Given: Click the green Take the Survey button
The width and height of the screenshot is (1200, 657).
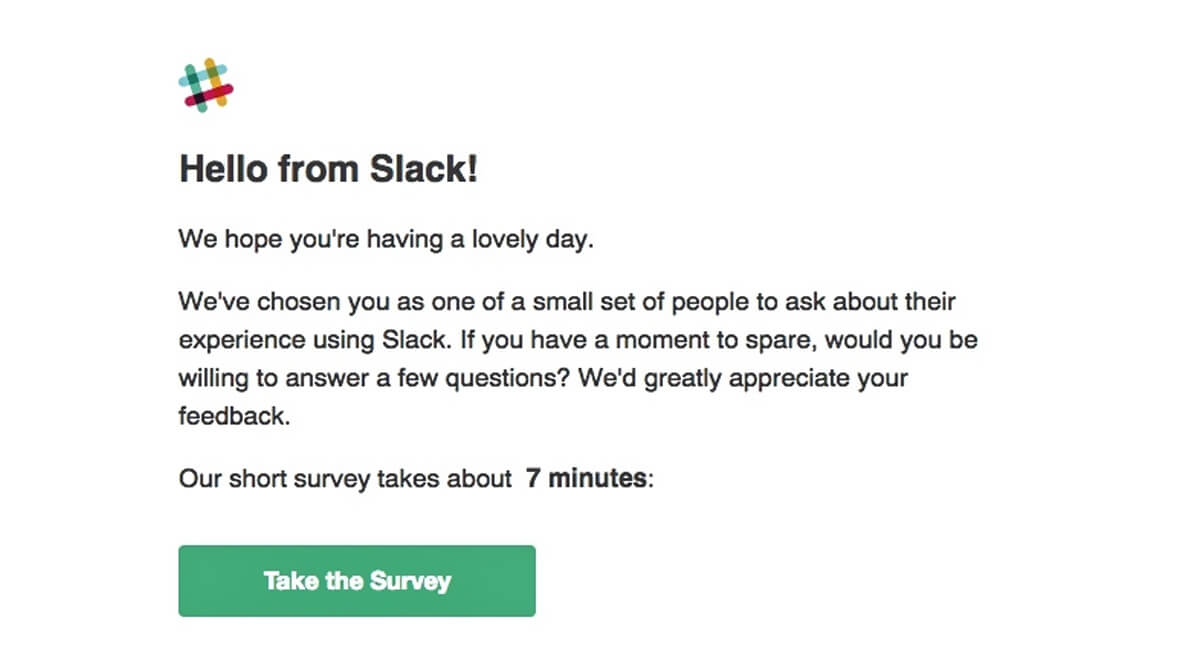Looking at the screenshot, I should point(357,581).
